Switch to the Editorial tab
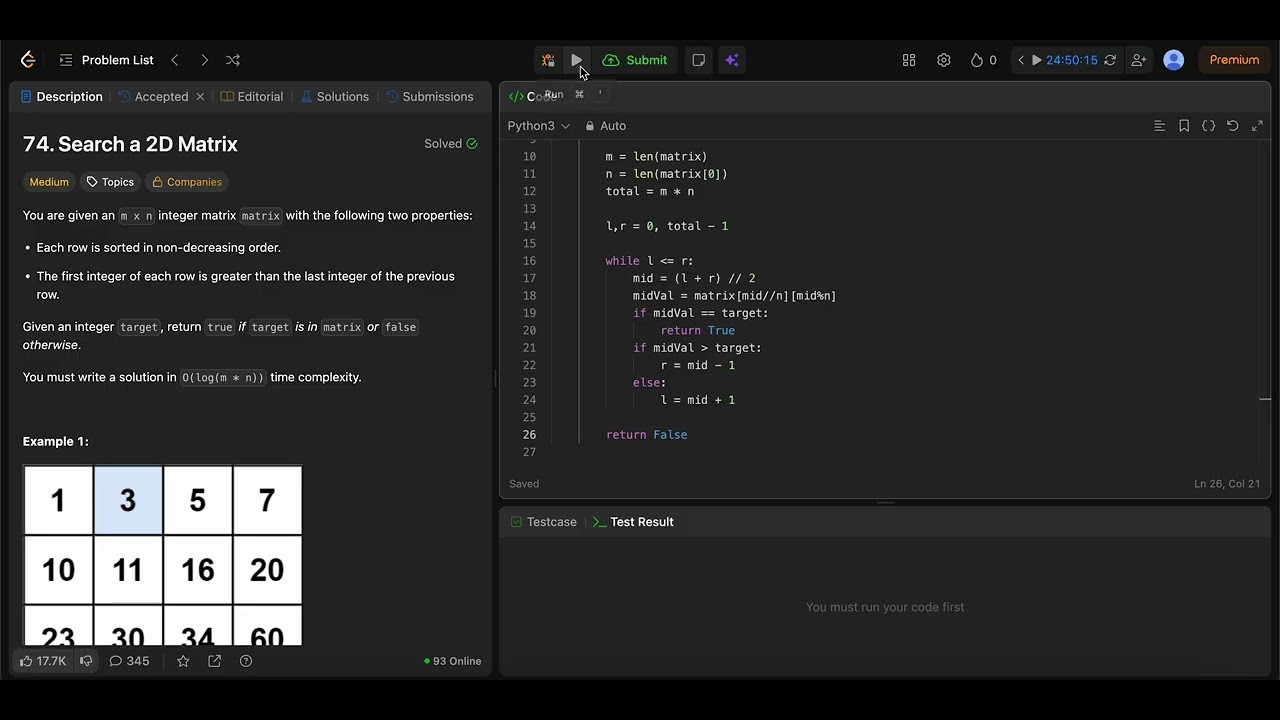Image resolution: width=1280 pixels, height=720 pixels. pos(252,97)
